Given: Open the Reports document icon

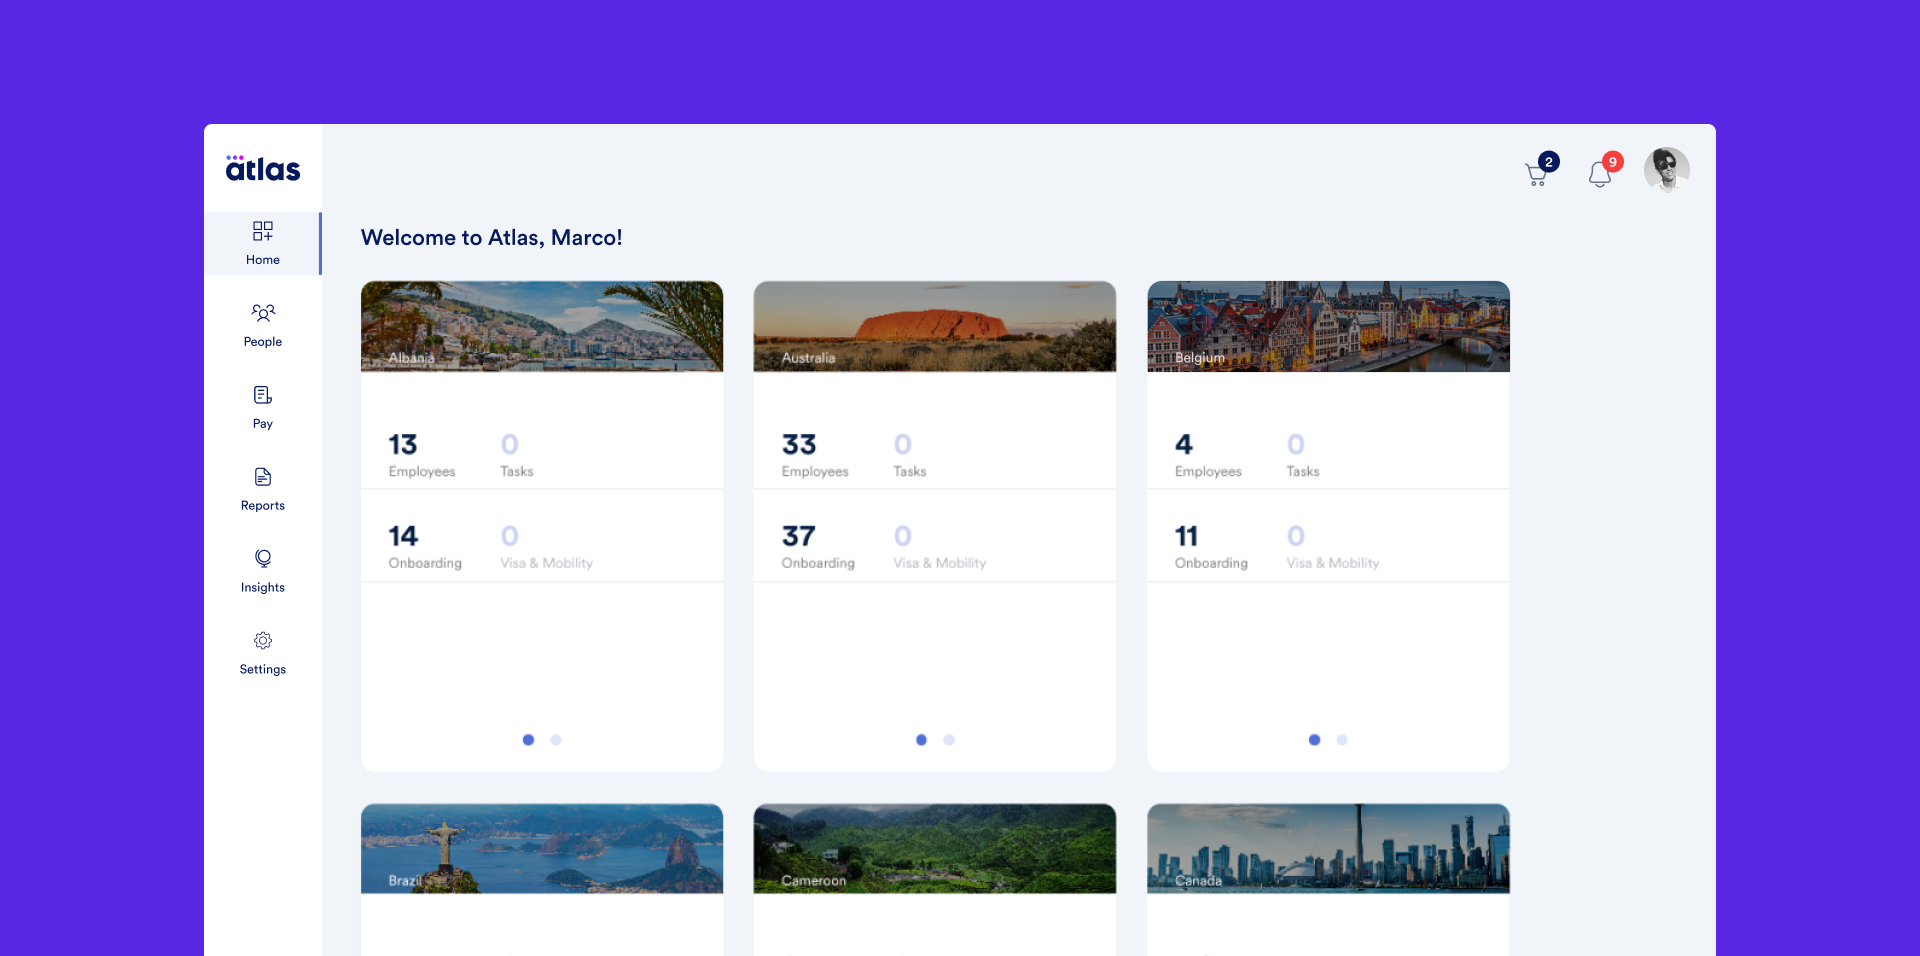Looking at the screenshot, I should [262, 477].
